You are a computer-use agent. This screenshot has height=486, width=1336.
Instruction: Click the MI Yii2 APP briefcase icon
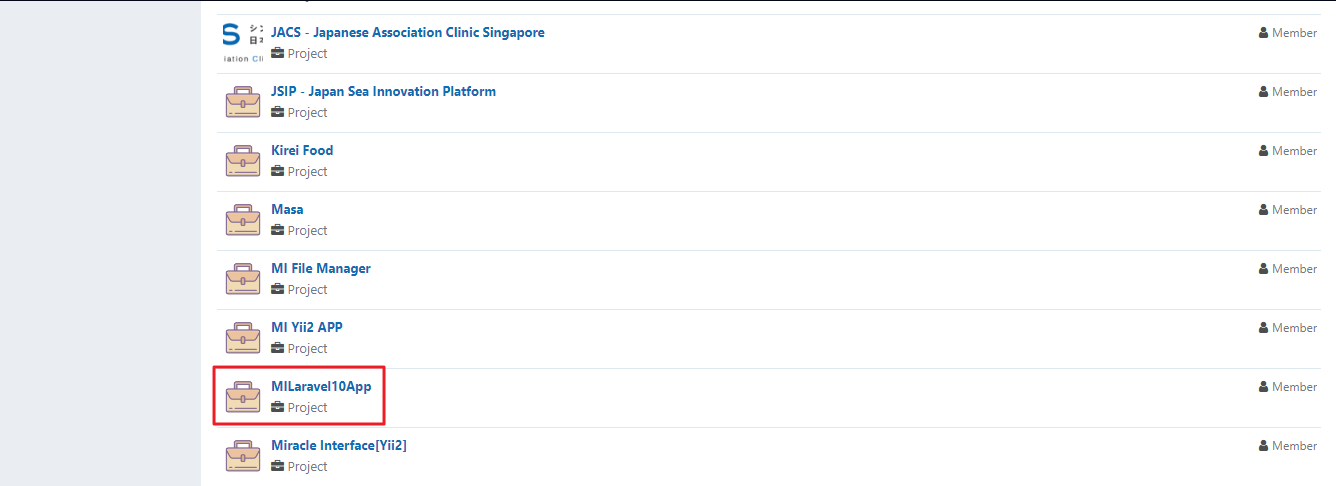tap(242, 338)
